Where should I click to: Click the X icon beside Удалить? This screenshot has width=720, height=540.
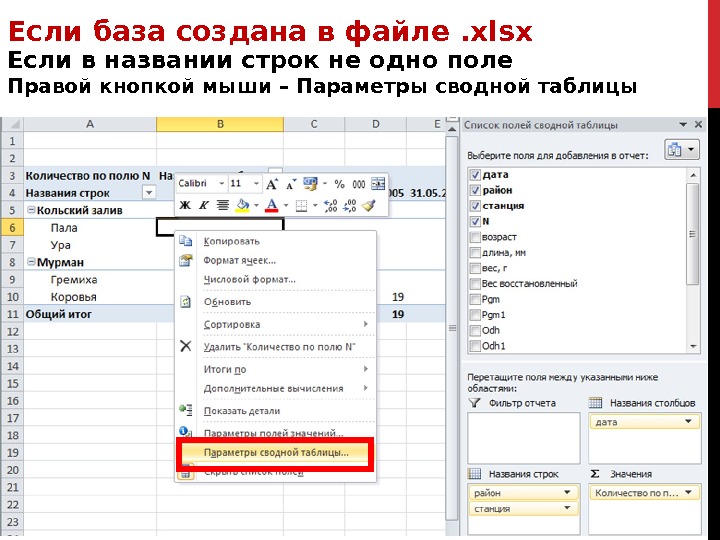(186, 346)
